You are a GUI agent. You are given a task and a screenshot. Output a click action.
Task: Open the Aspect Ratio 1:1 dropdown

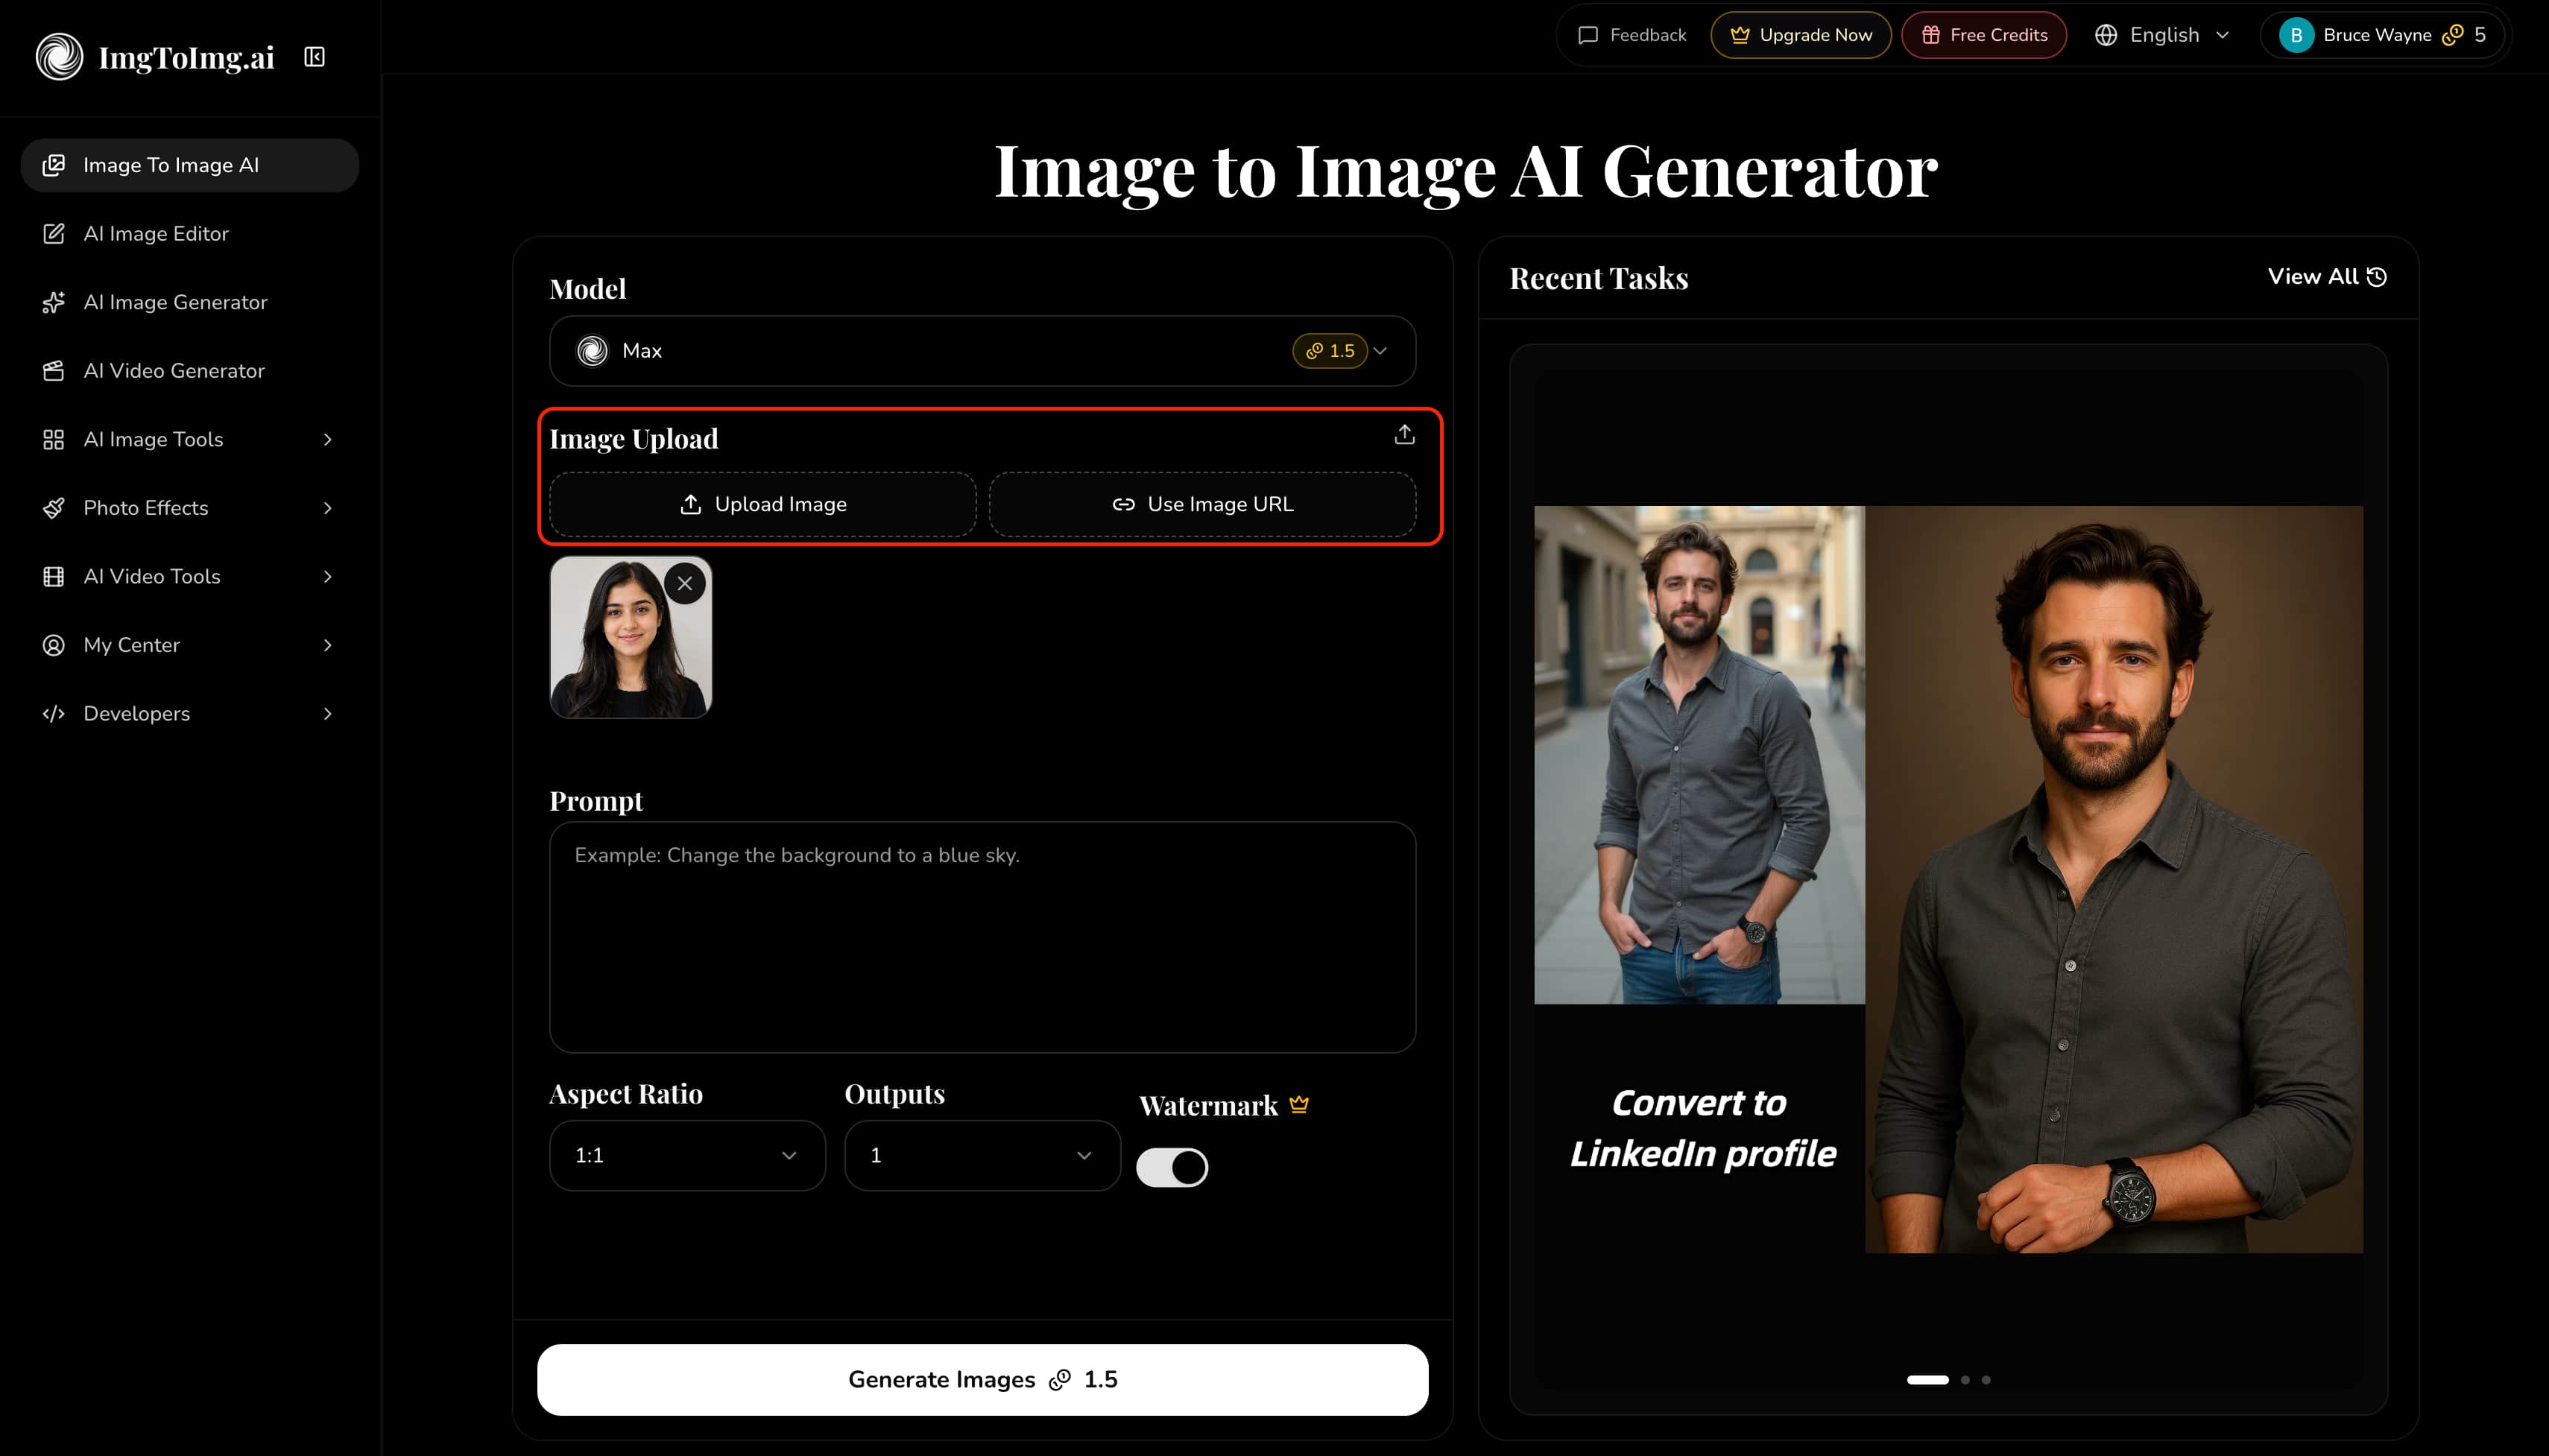pyautogui.click(x=687, y=1155)
